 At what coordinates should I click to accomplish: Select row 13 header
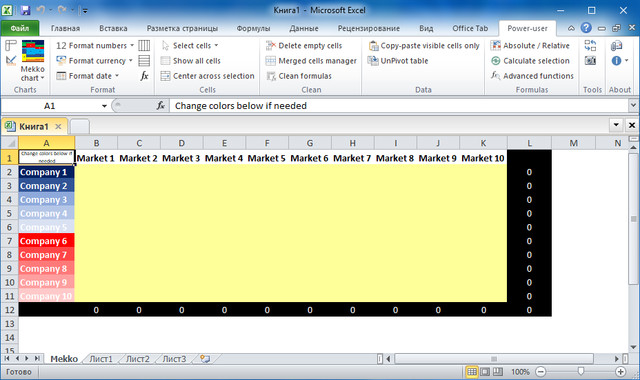(9, 324)
